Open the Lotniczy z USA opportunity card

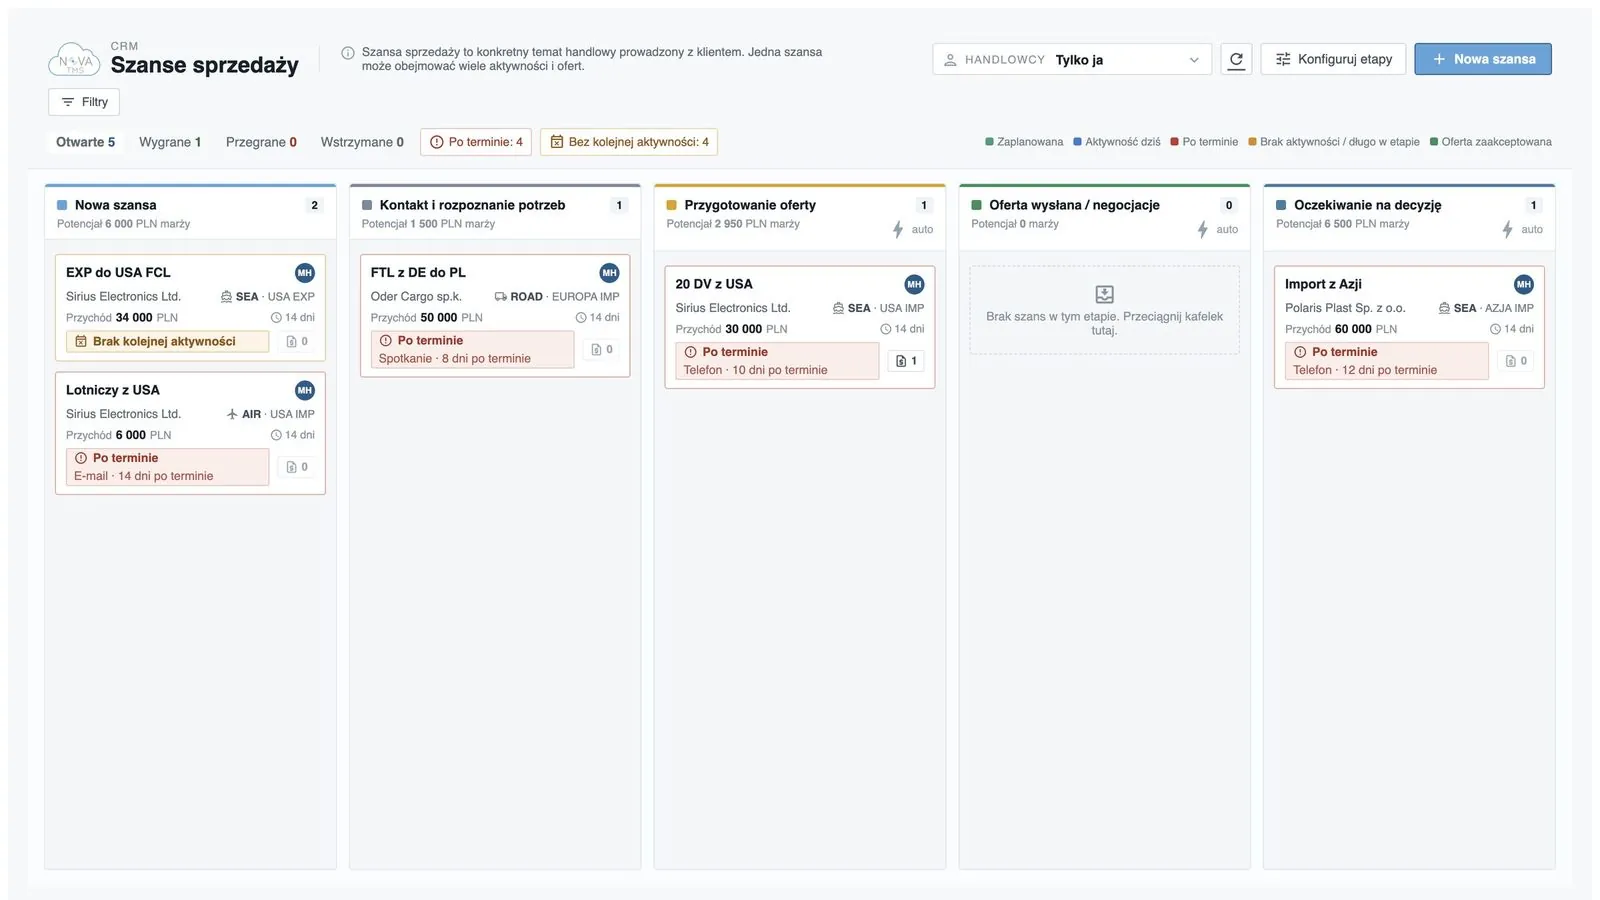pos(190,433)
